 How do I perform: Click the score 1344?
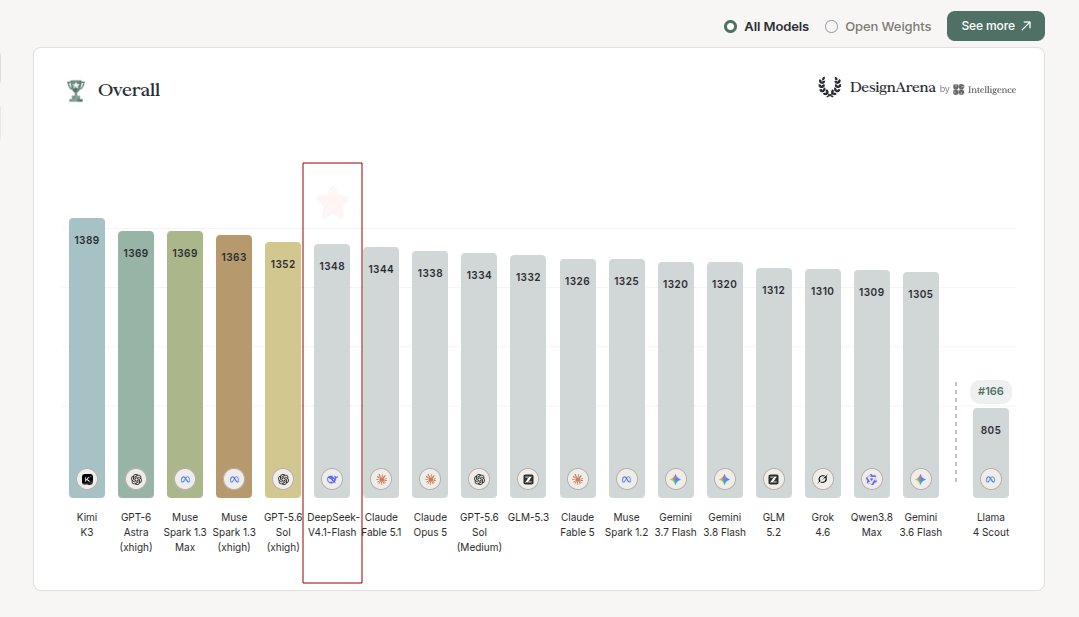381,269
